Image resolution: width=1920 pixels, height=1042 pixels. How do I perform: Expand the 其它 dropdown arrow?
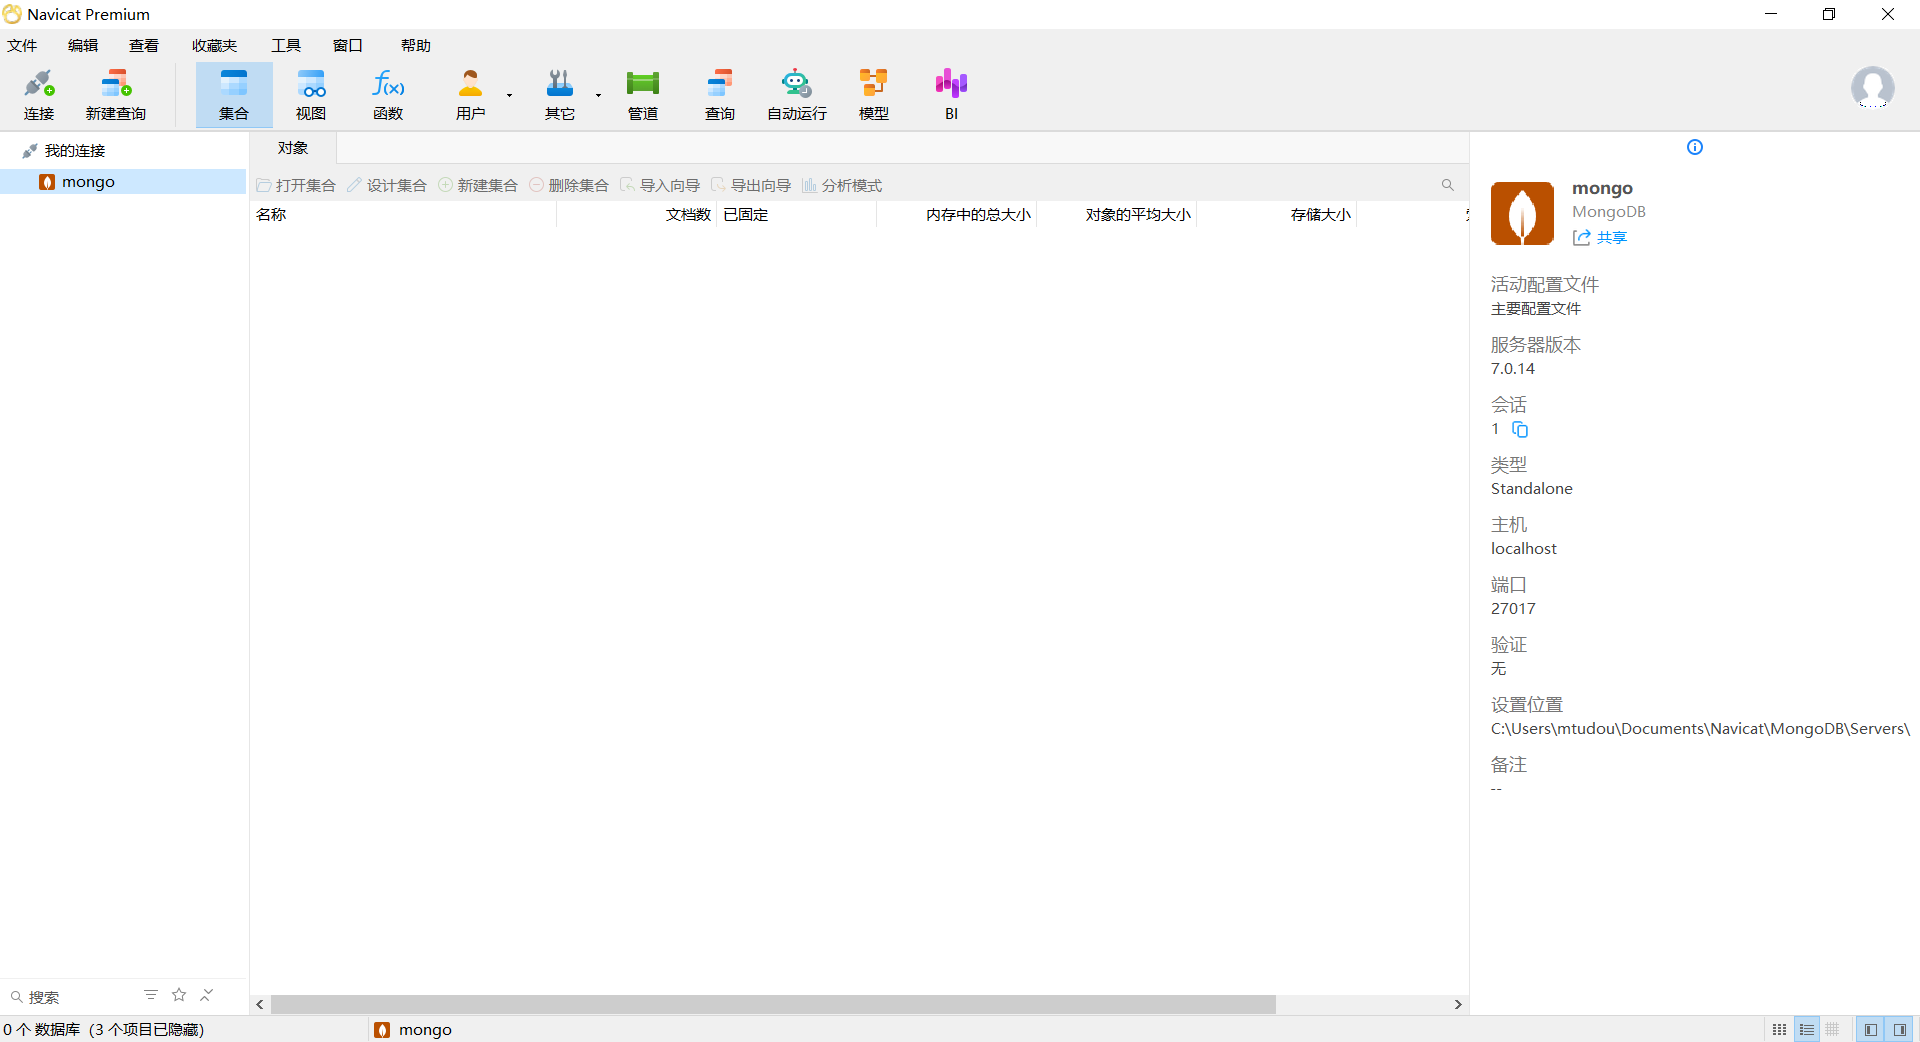[598, 96]
